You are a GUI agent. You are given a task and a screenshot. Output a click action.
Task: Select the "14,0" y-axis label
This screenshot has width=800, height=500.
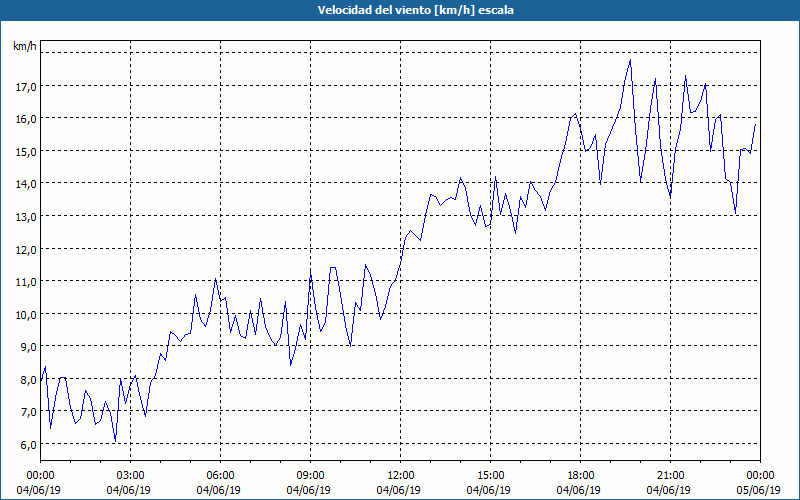[x=26, y=184]
